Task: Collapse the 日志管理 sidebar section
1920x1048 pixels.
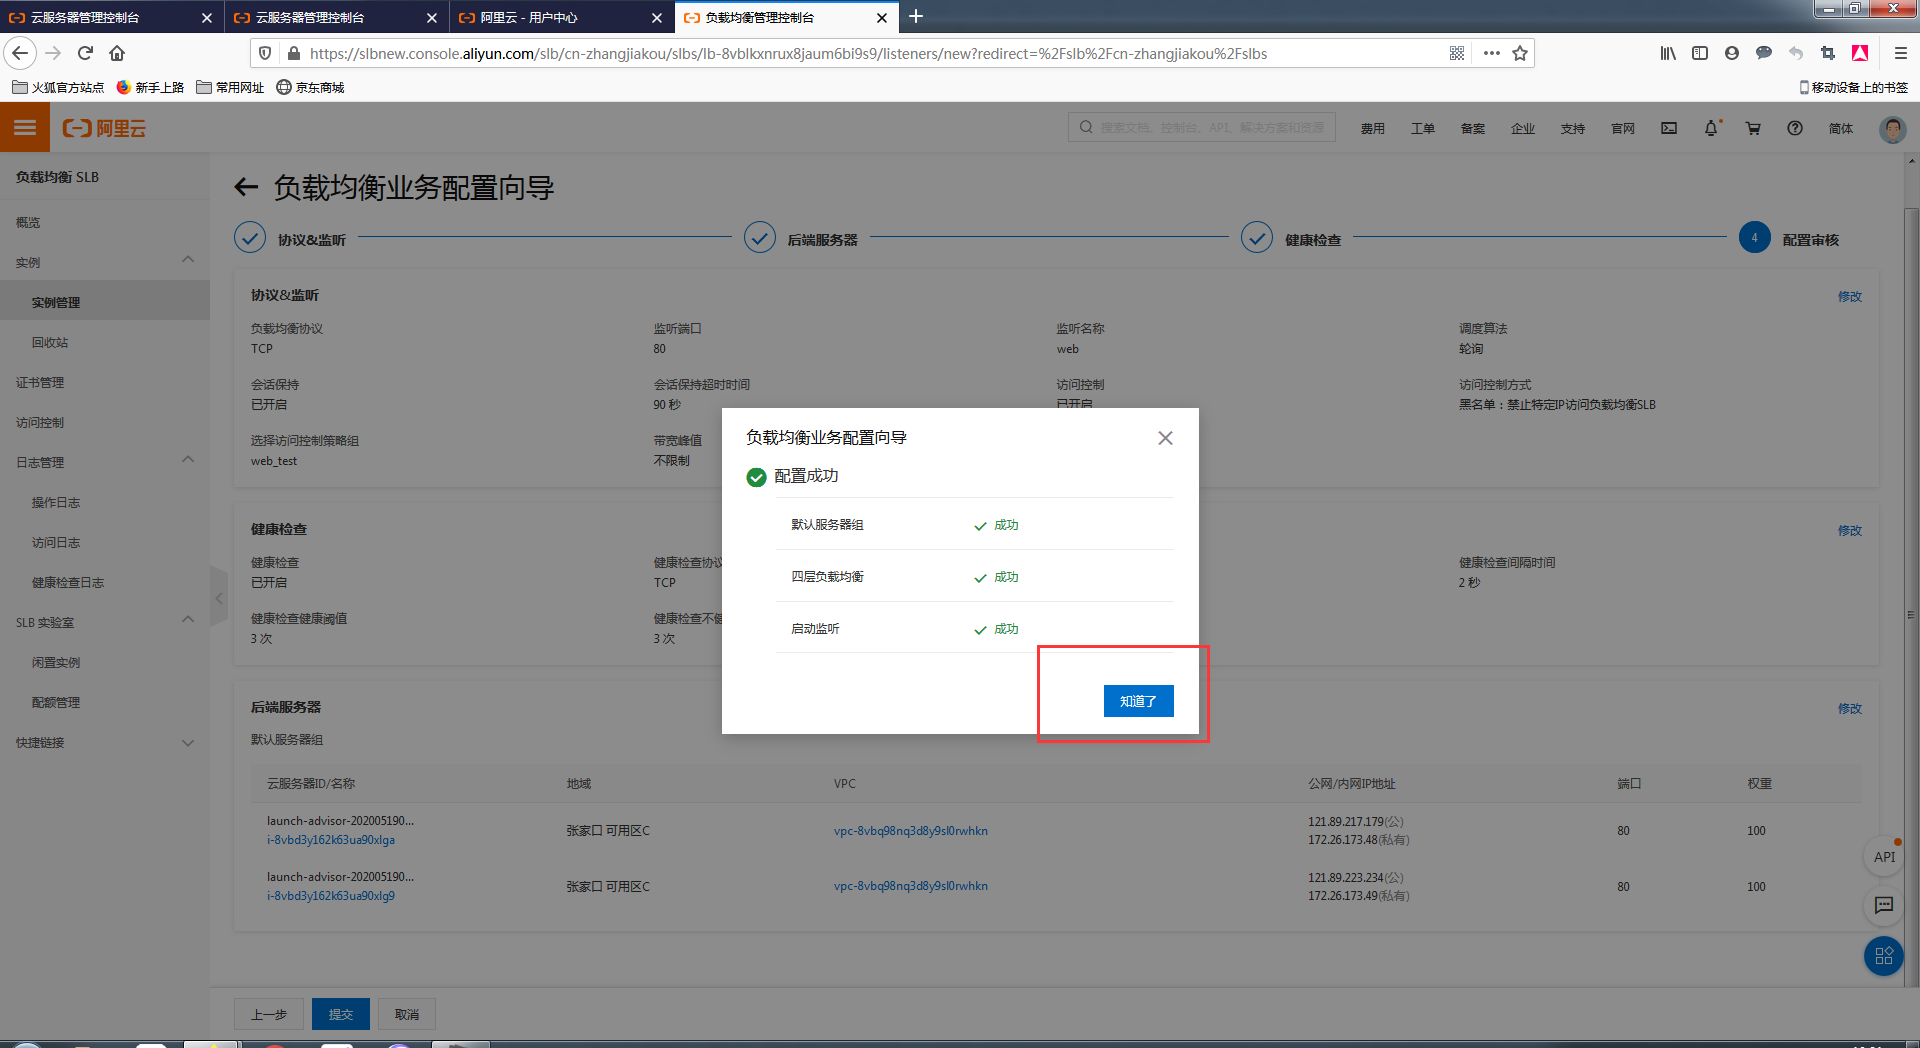Action: (x=188, y=461)
